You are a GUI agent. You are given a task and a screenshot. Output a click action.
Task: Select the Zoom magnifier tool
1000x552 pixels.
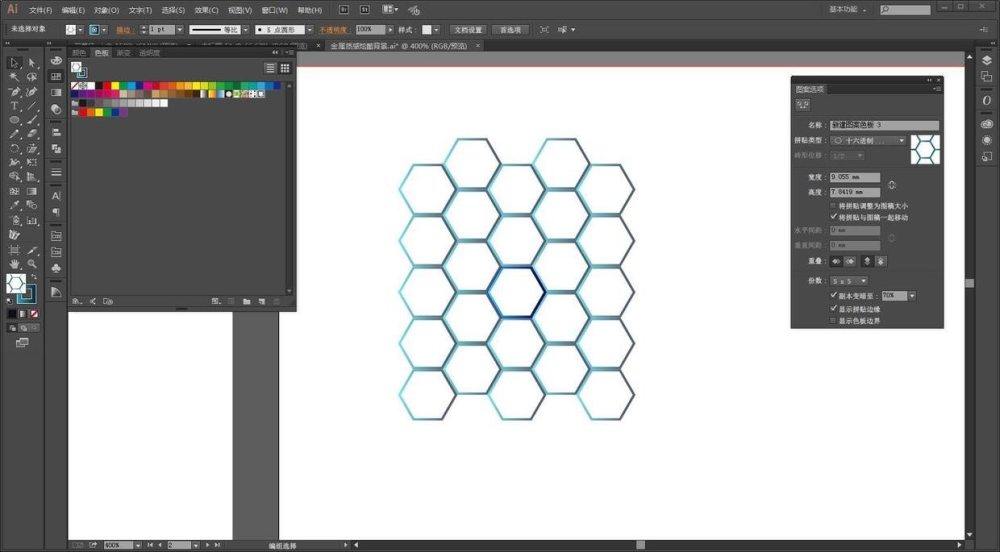point(32,264)
